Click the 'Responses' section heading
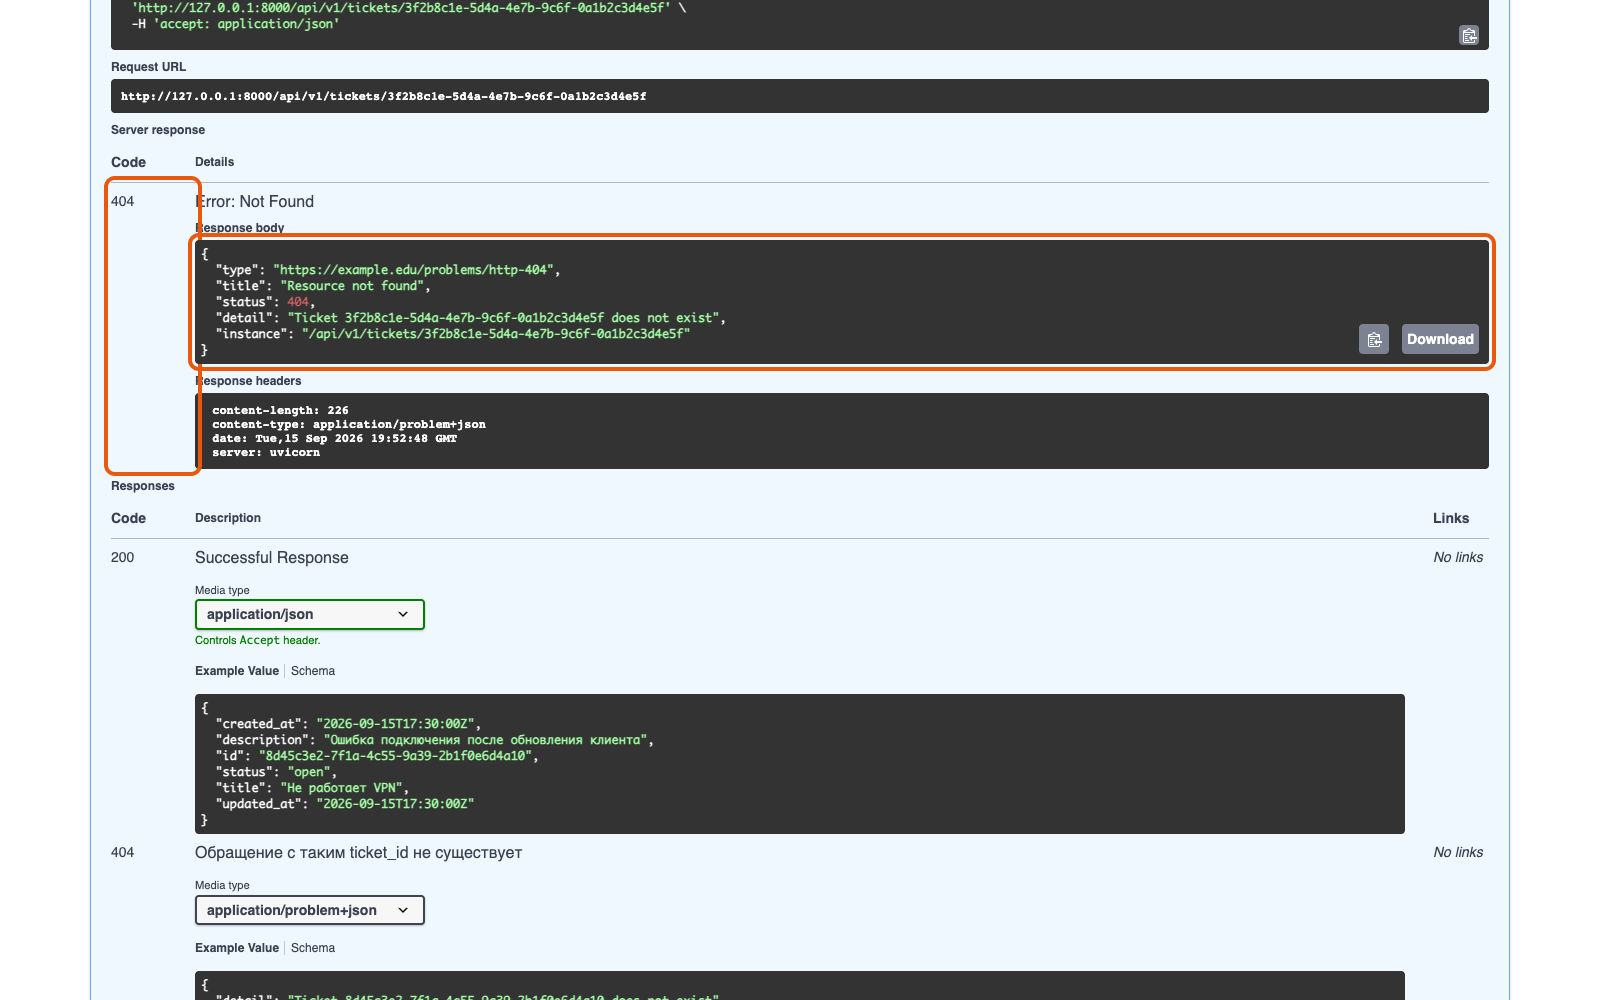 pyautogui.click(x=143, y=486)
